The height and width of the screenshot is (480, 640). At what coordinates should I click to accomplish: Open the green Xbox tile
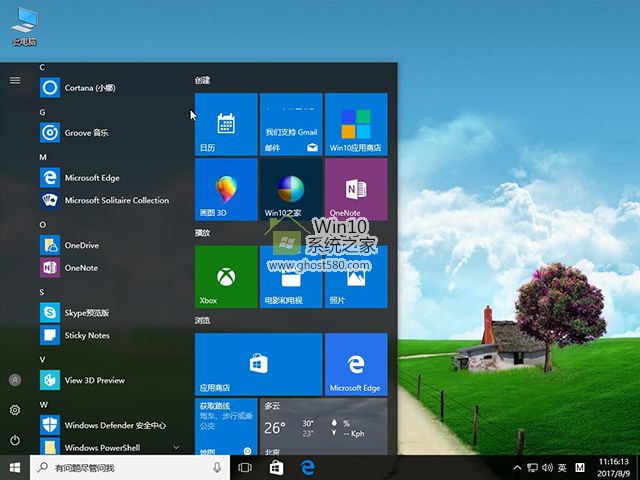226,277
